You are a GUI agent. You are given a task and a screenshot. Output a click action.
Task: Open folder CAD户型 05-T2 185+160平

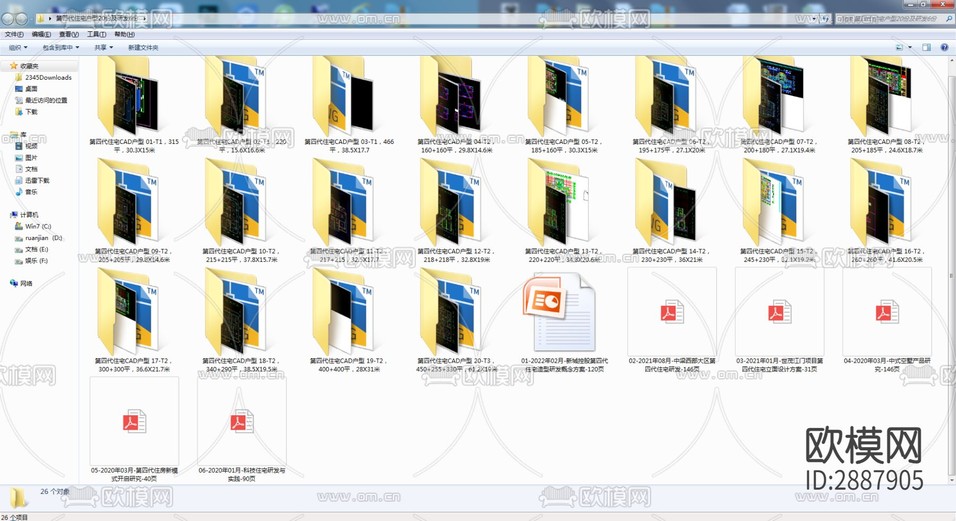click(x=565, y=104)
